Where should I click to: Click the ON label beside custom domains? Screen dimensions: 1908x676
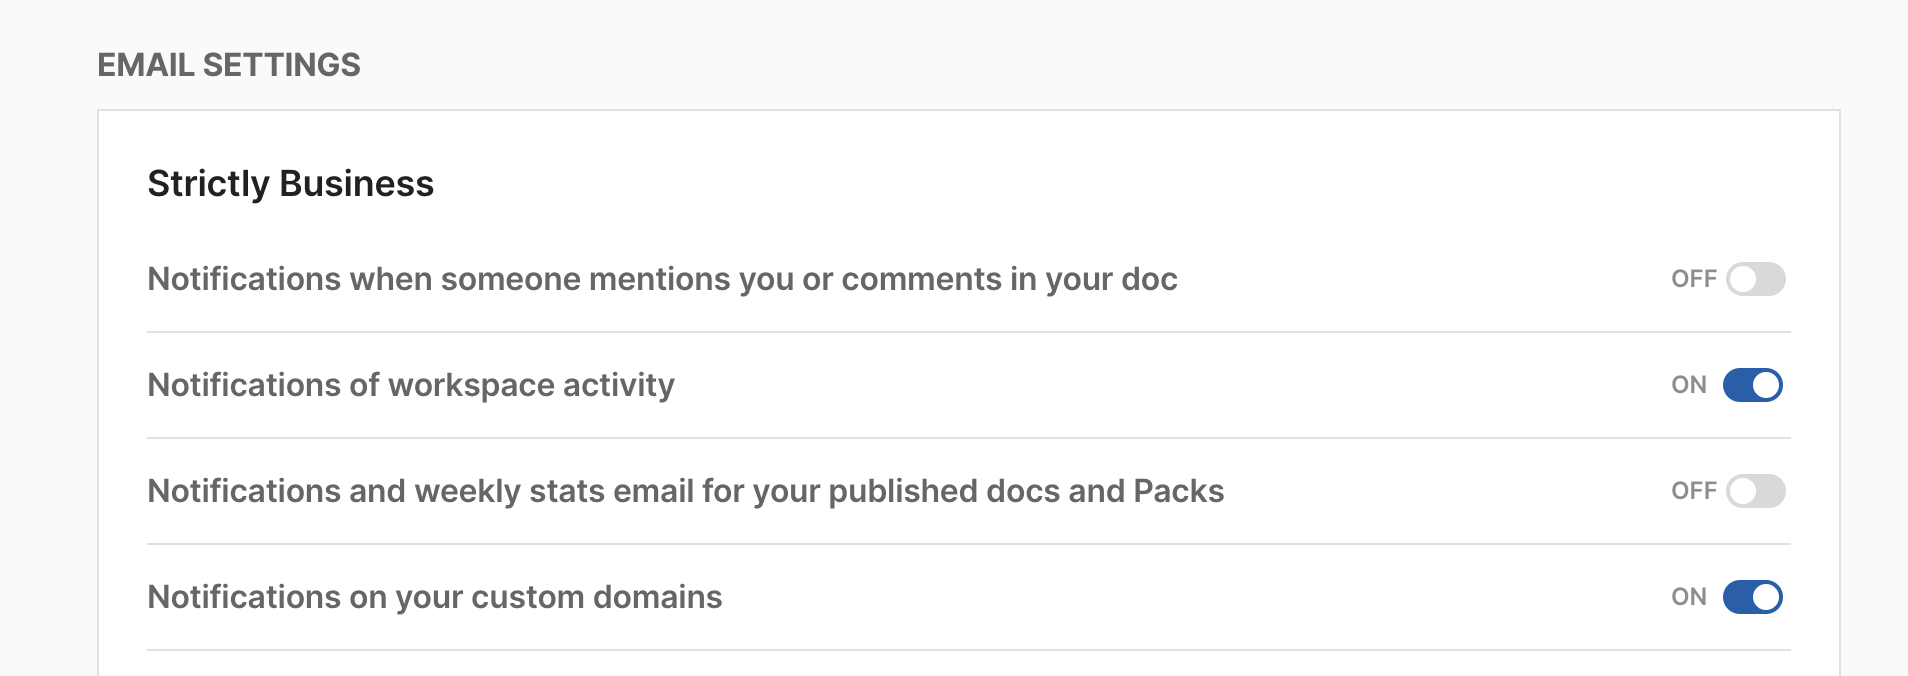tap(1688, 597)
